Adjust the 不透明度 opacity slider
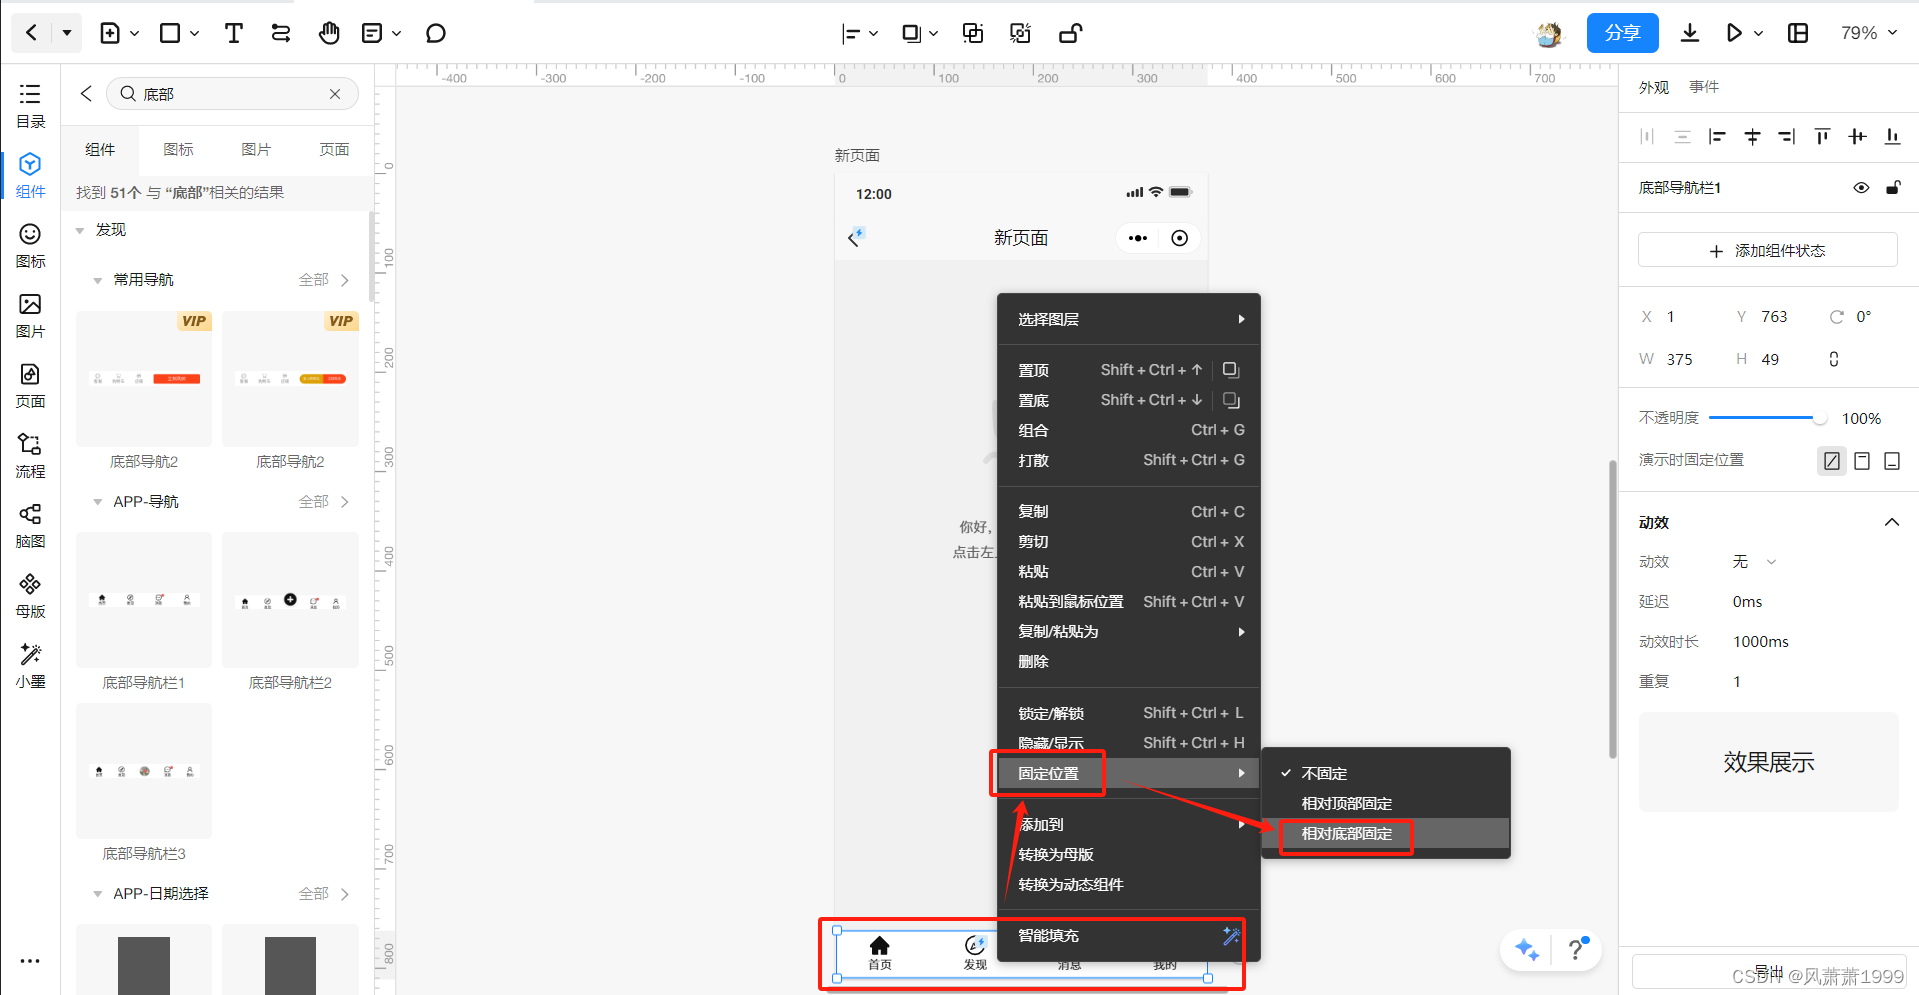Screen dimensions: 1919x995 (1767, 418)
